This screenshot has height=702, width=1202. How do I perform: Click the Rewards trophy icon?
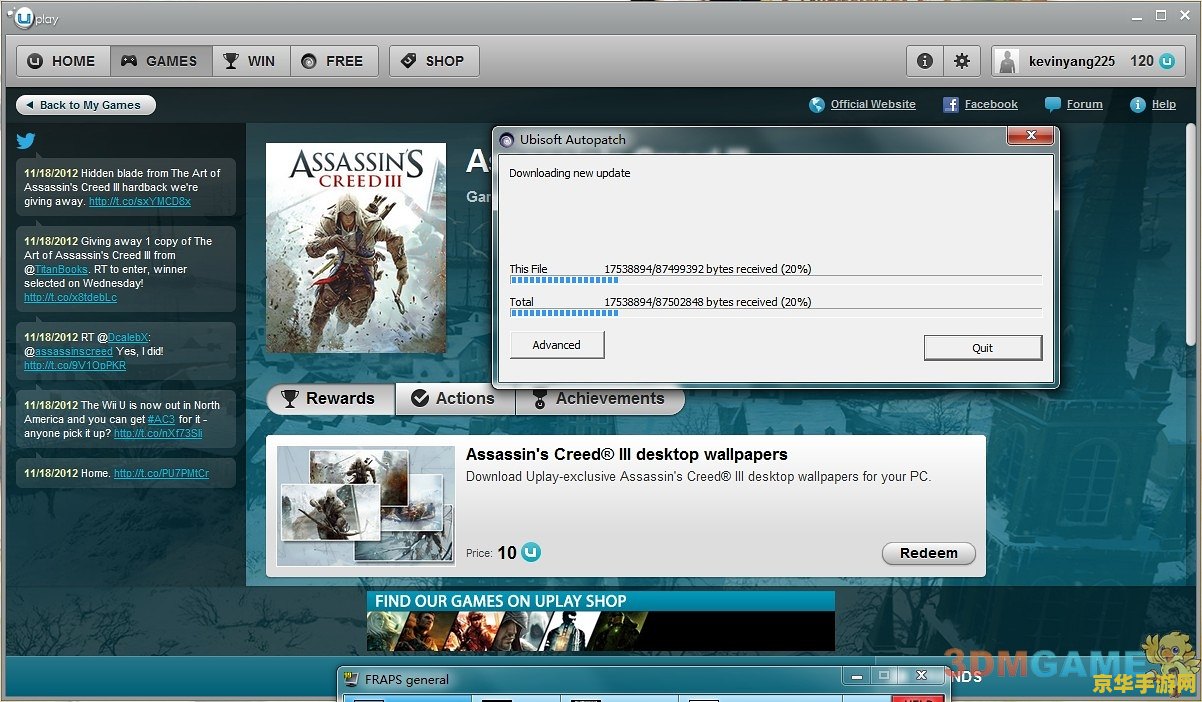tap(290, 398)
